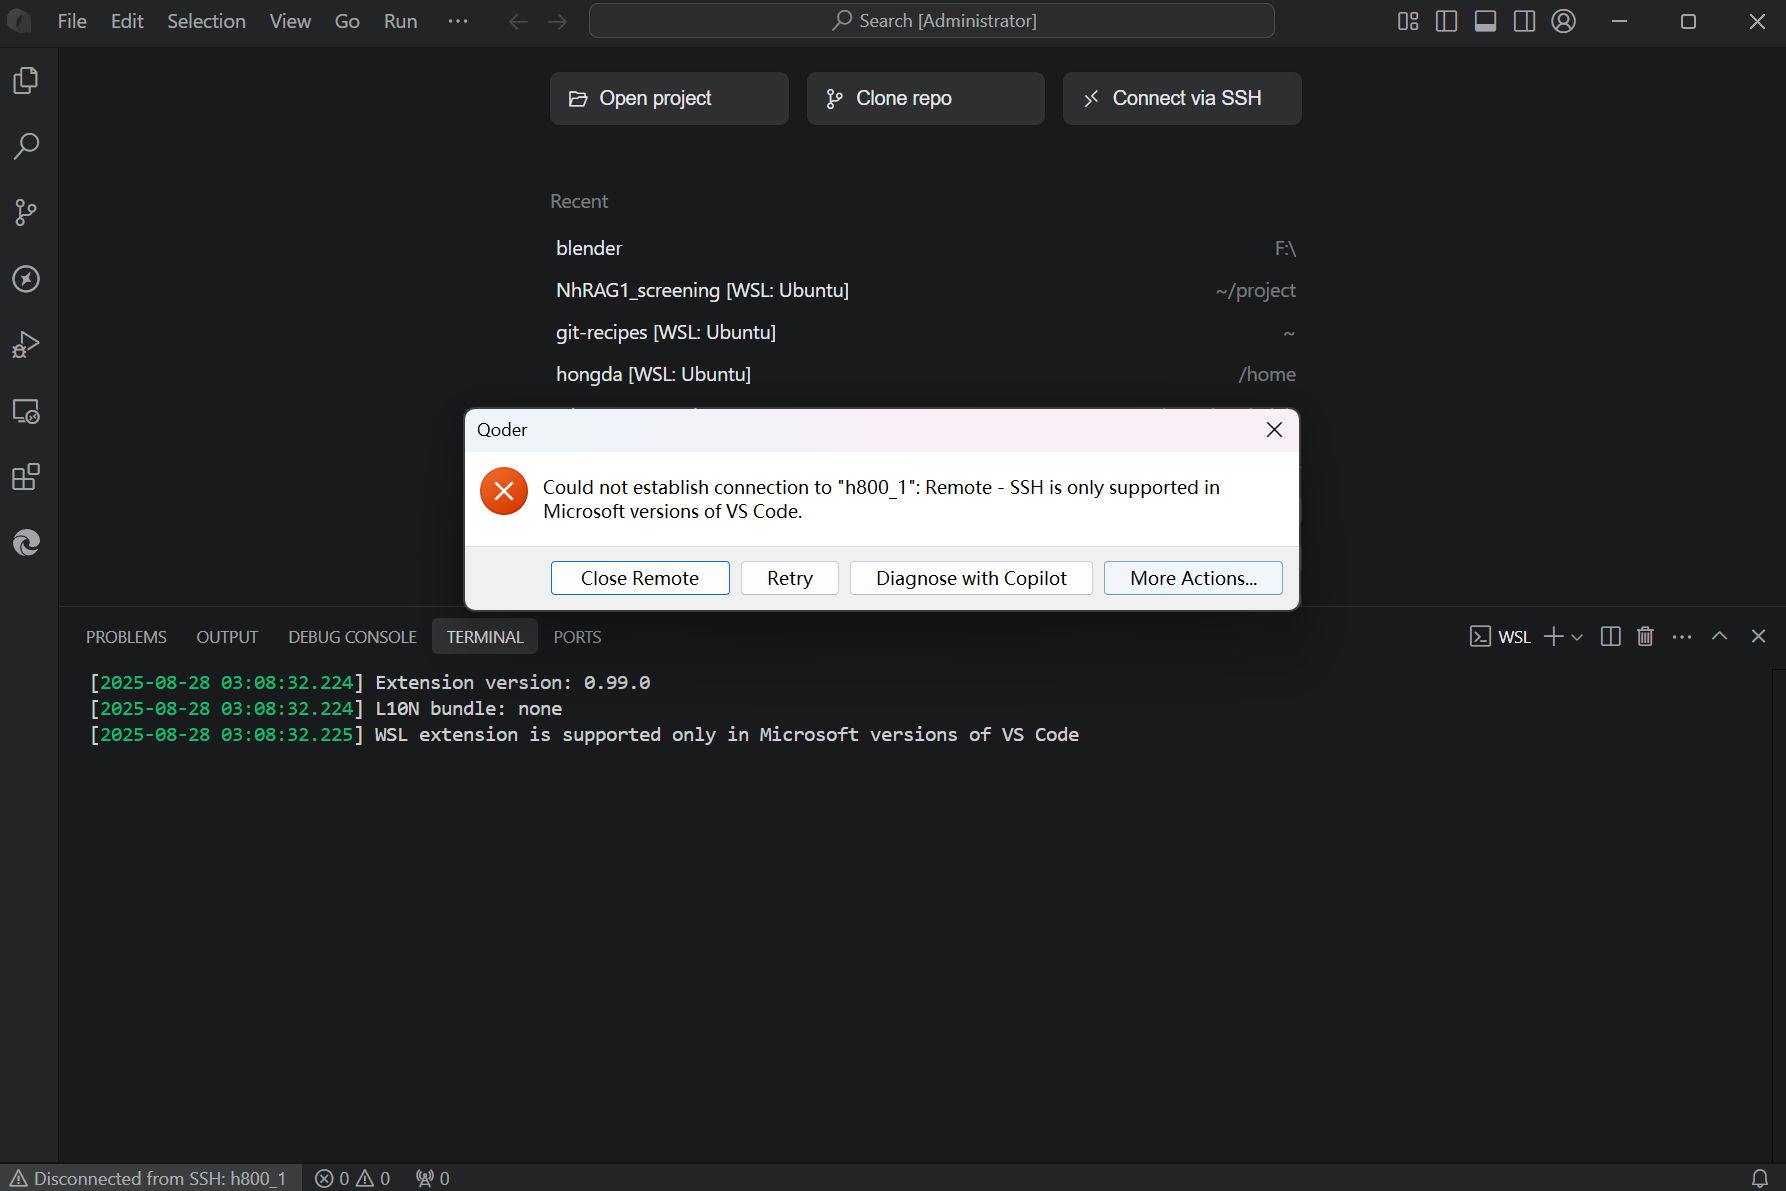
Task: Toggle the primary side bar
Action: tap(1446, 21)
